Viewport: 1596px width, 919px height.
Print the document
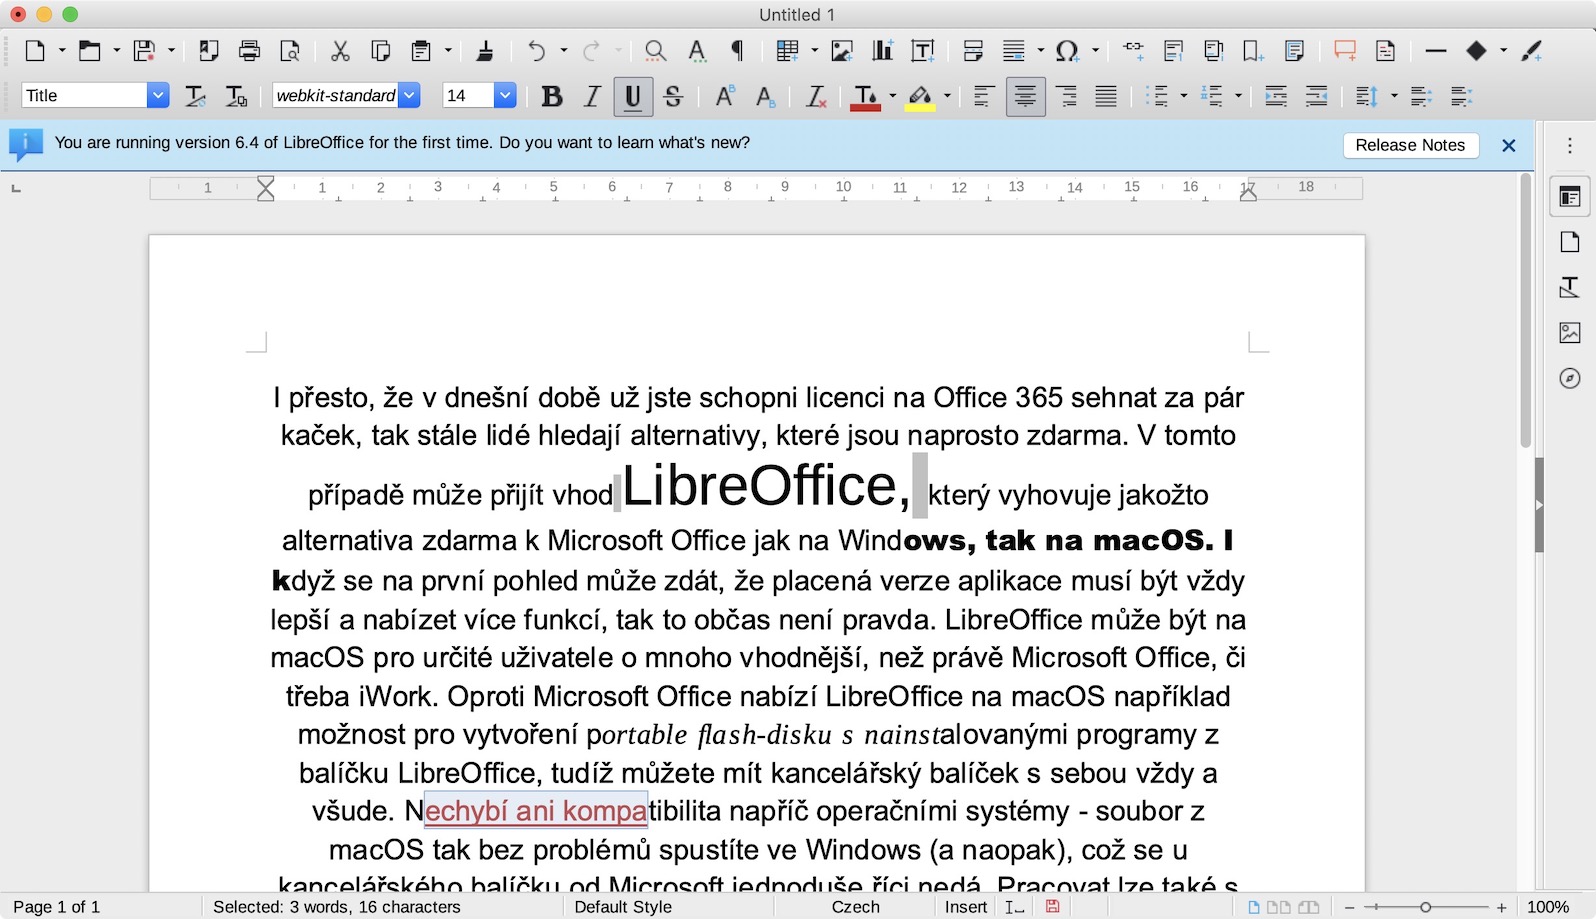[250, 51]
